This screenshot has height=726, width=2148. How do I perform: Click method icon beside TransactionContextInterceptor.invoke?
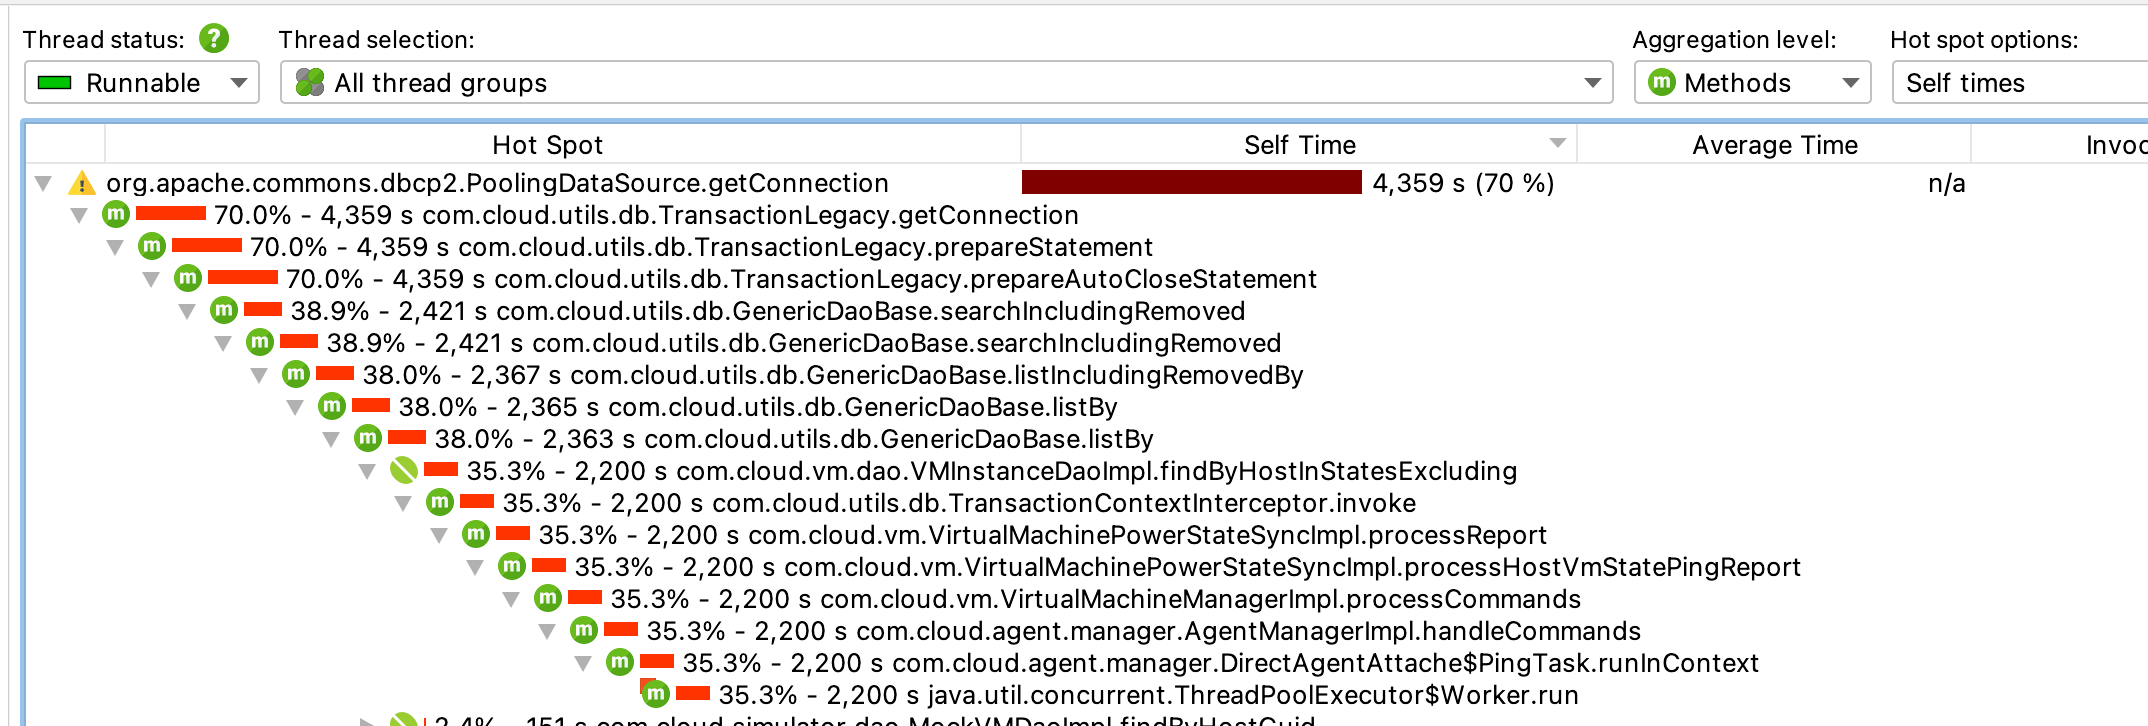point(440,503)
